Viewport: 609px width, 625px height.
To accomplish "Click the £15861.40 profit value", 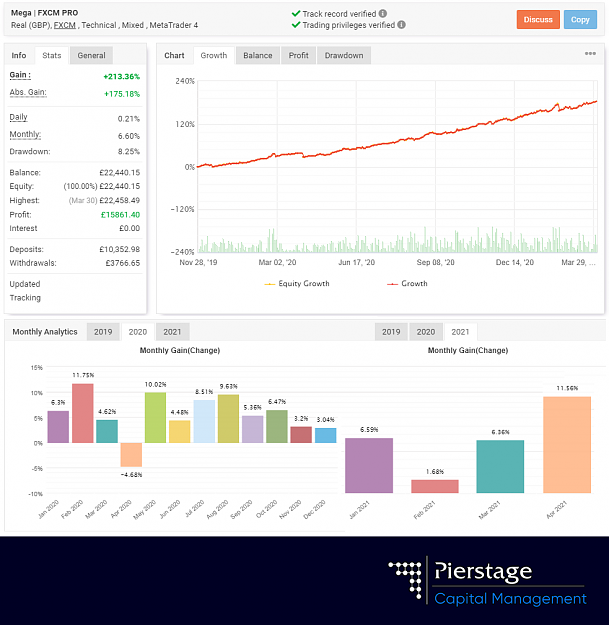I will [x=120, y=215].
